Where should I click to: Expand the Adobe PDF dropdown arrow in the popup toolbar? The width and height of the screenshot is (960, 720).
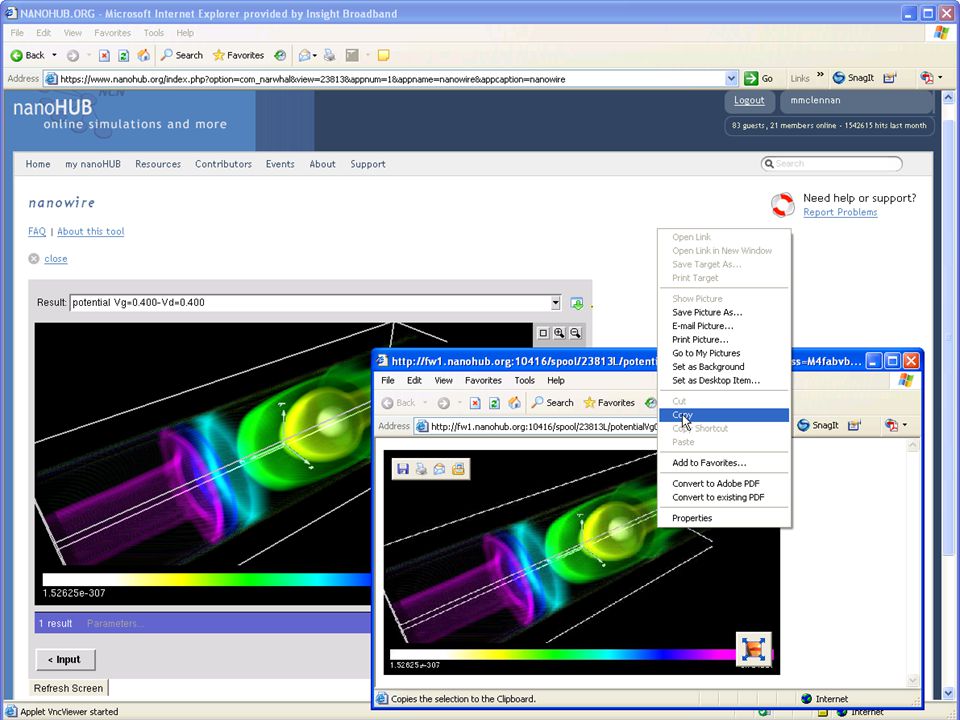905,425
